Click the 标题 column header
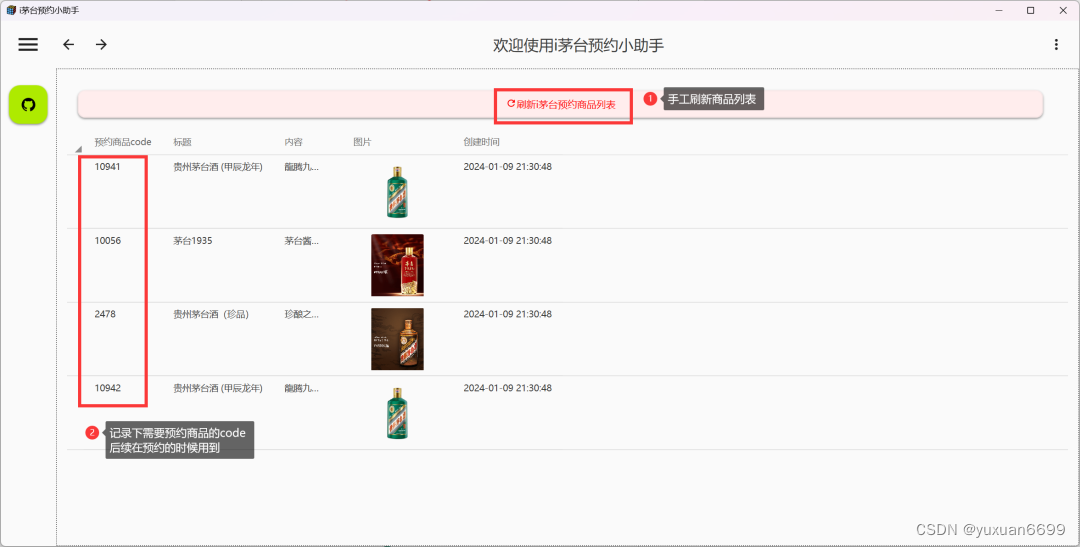The image size is (1080, 547). [183, 142]
